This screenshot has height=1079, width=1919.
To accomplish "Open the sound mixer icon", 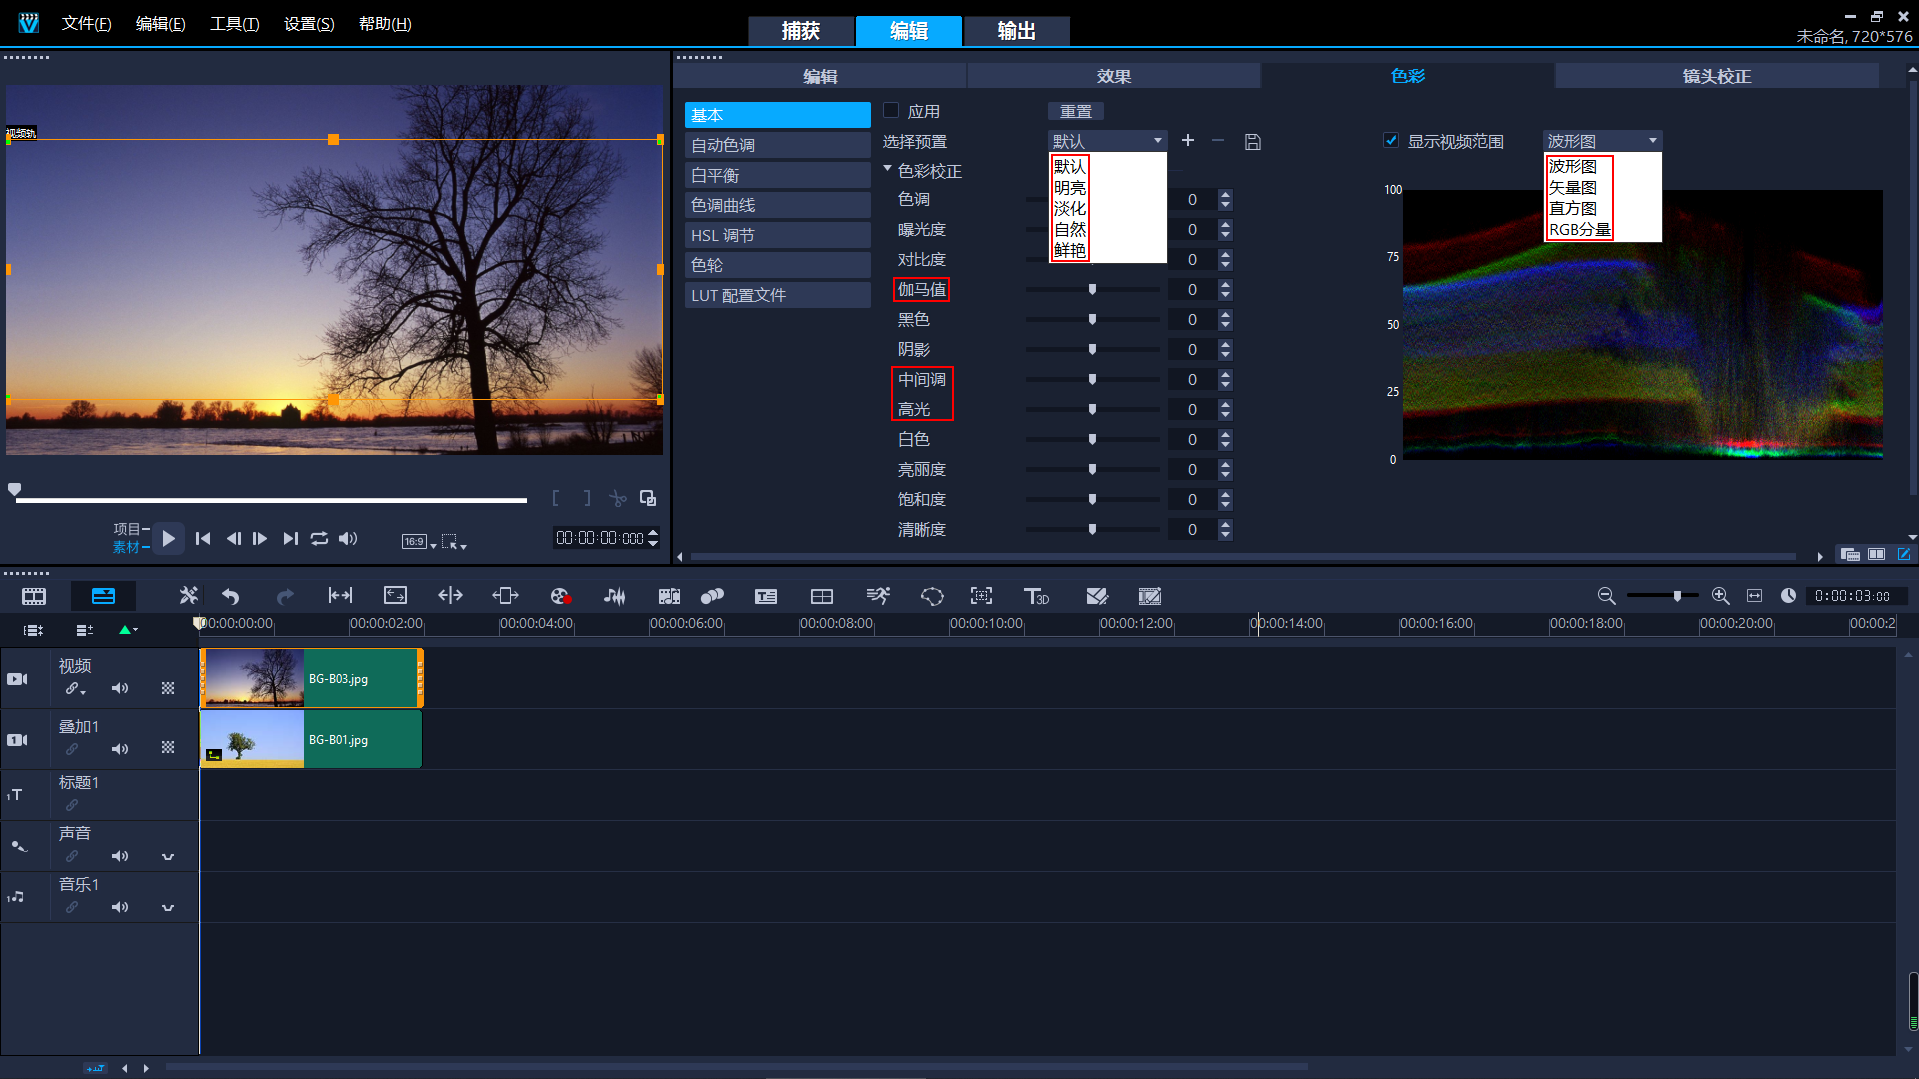I will point(614,596).
